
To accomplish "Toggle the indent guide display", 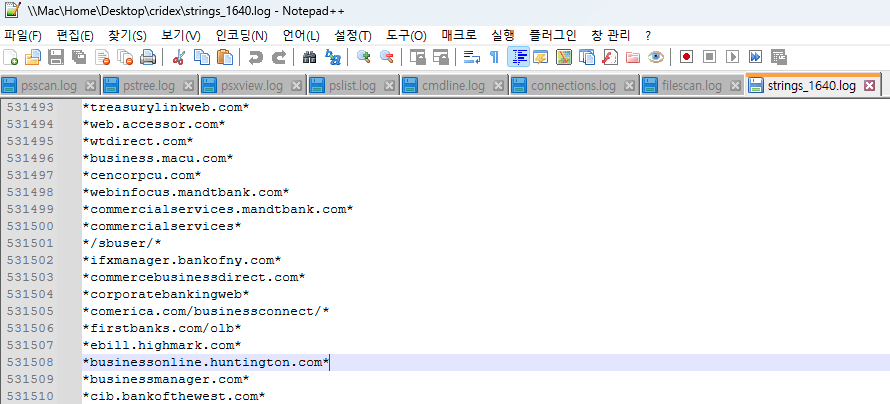I will point(518,57).
